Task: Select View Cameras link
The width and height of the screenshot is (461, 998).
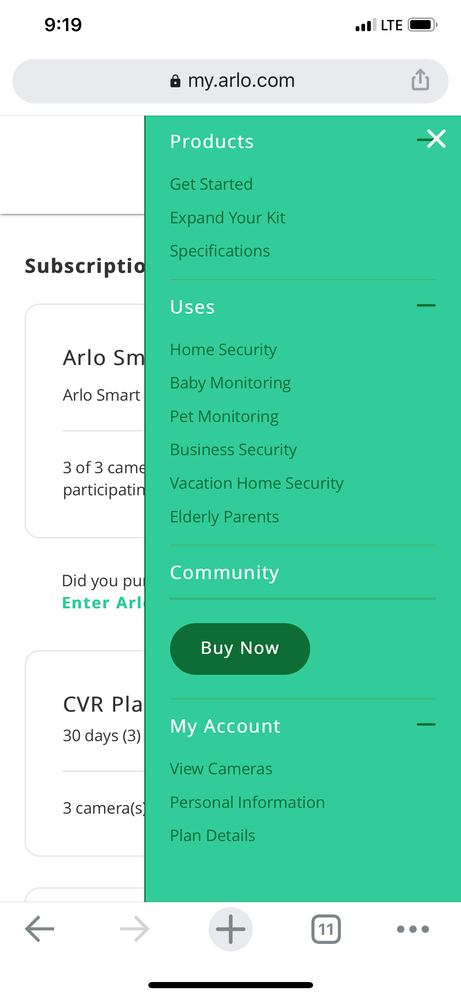Action: pos(221,769)
